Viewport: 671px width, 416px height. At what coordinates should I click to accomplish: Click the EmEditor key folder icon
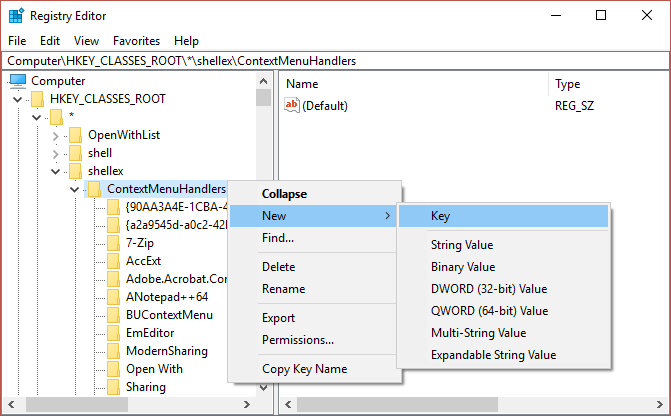pos(113,333)
